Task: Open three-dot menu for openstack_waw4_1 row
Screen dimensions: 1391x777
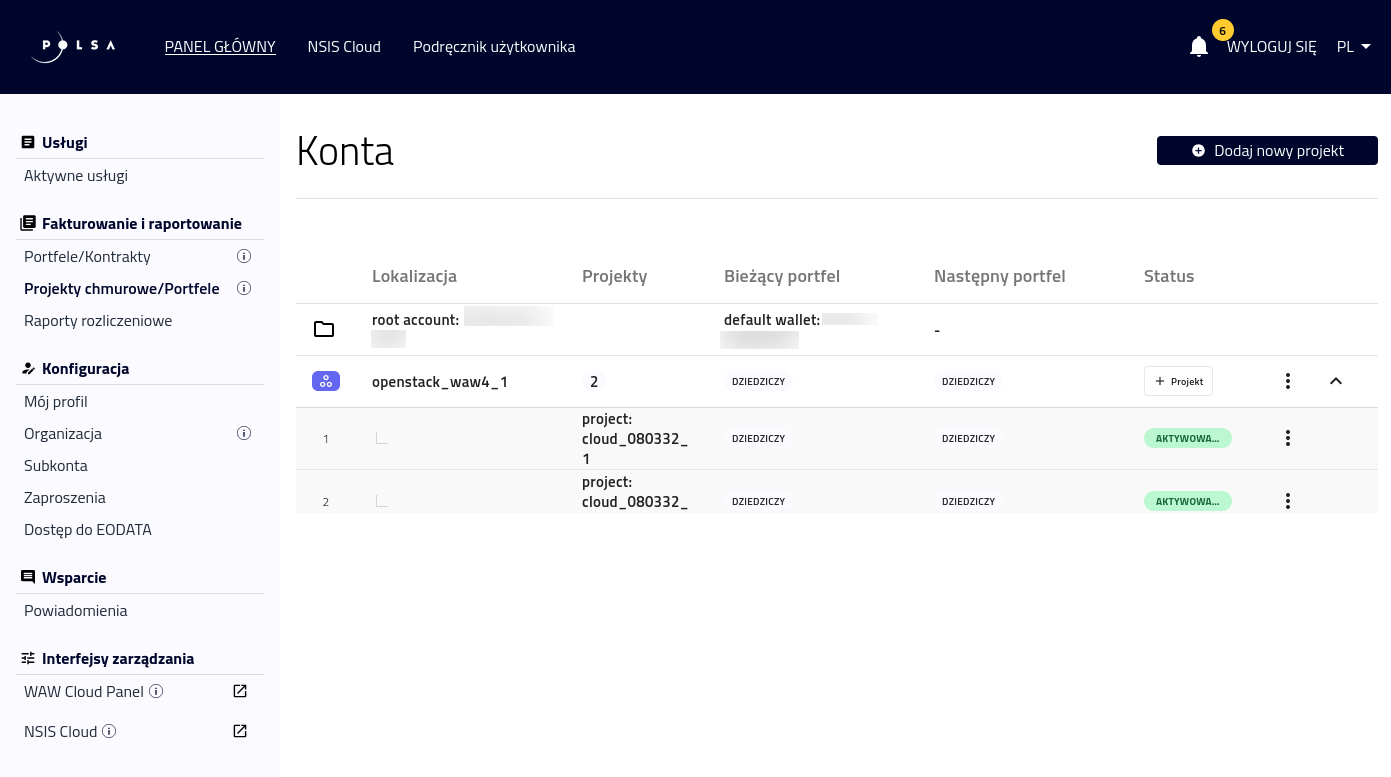Action: pos(1288,381)
